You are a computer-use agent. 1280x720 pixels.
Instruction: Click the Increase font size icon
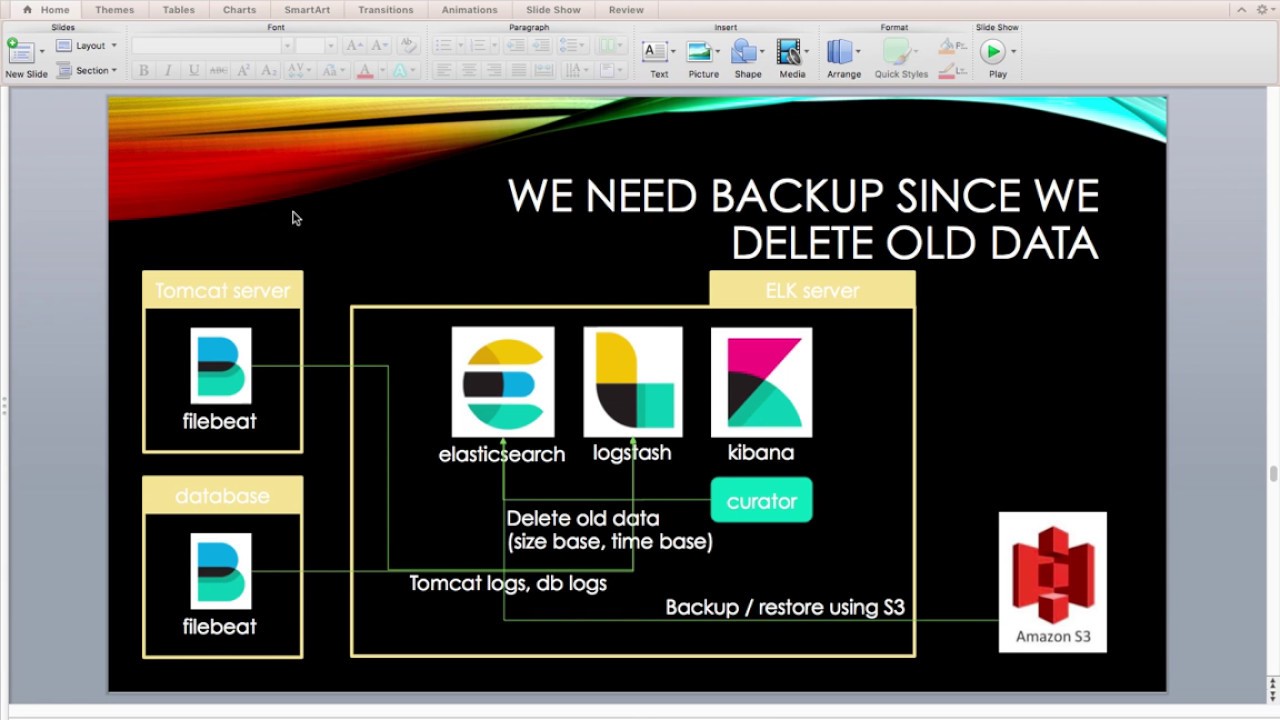pyautogui.click(x=354, y=45)
